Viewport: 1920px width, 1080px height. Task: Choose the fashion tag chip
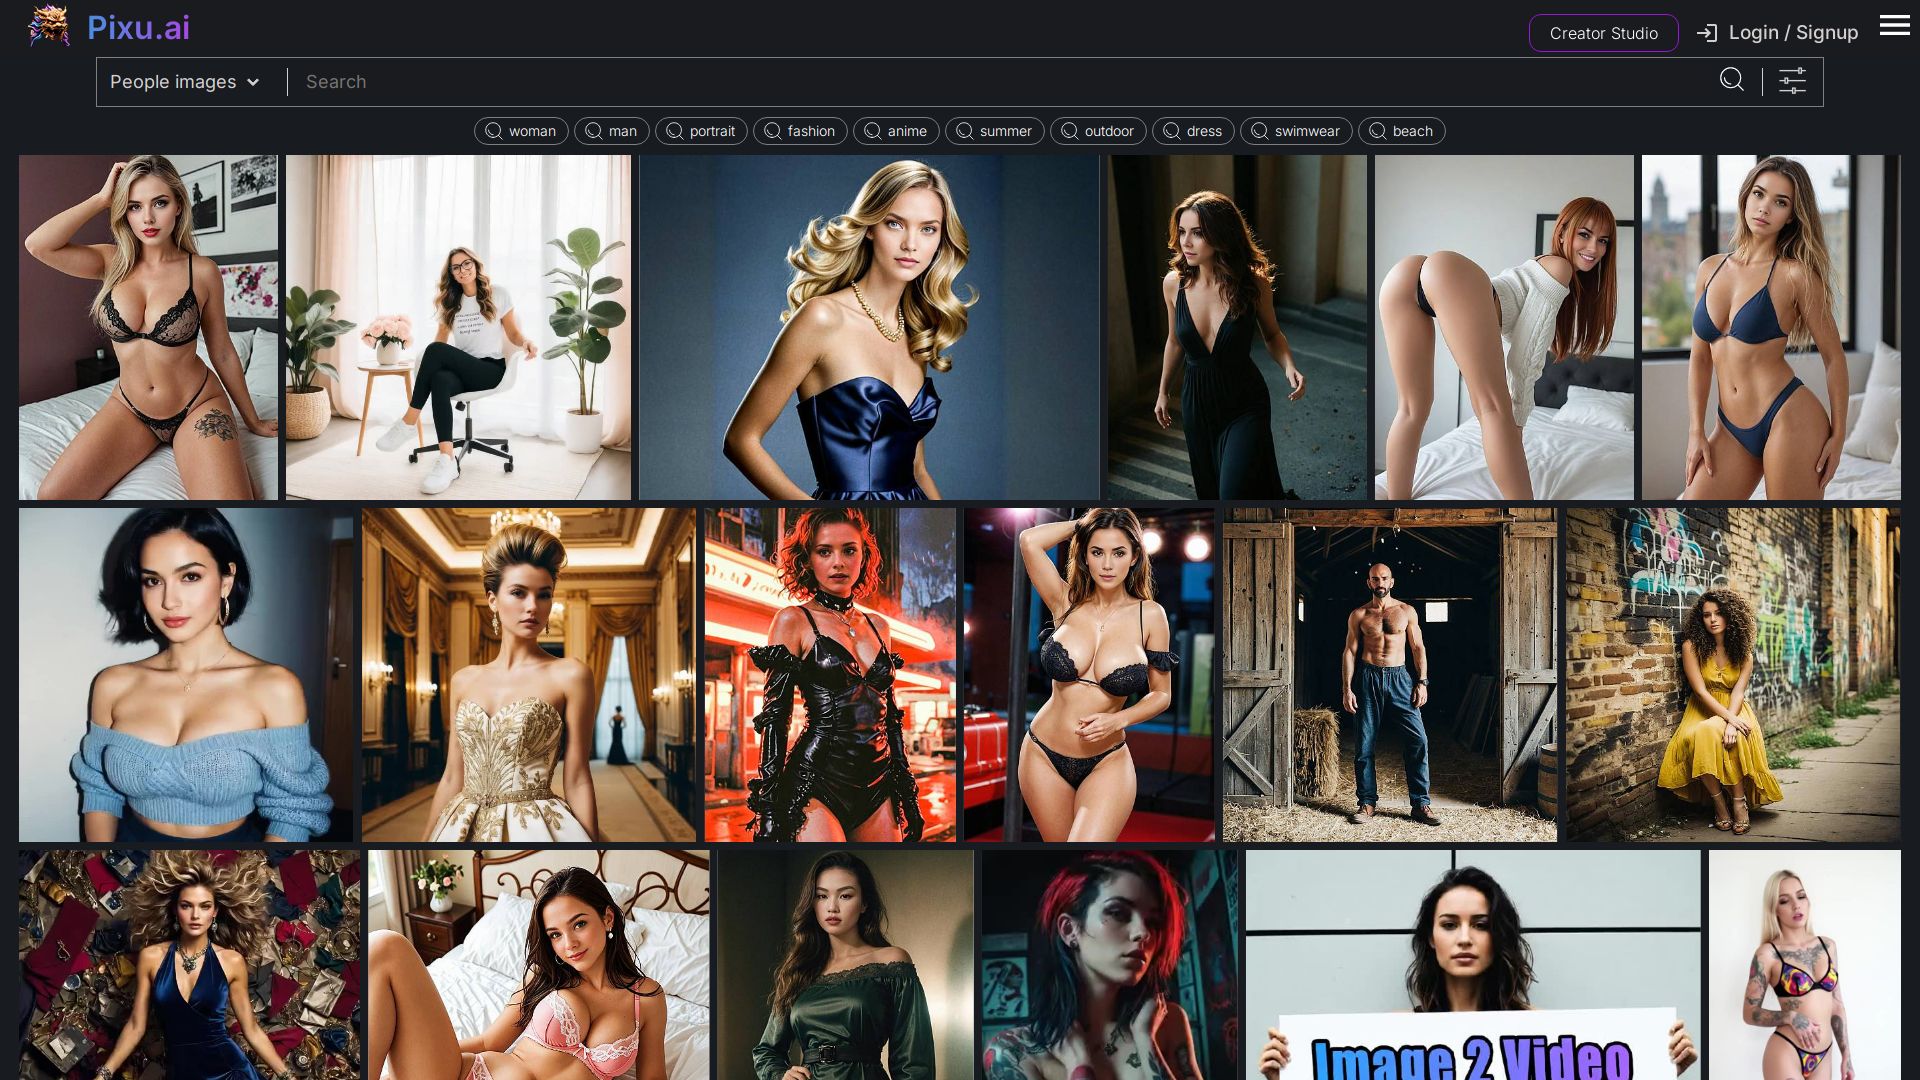coord(800,131)
